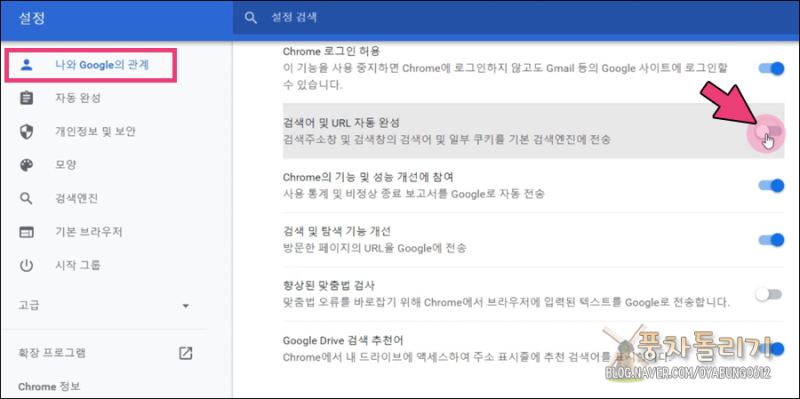Switch off 검색 및 탐색 기능 개선 toggle

tap(771, 239)
